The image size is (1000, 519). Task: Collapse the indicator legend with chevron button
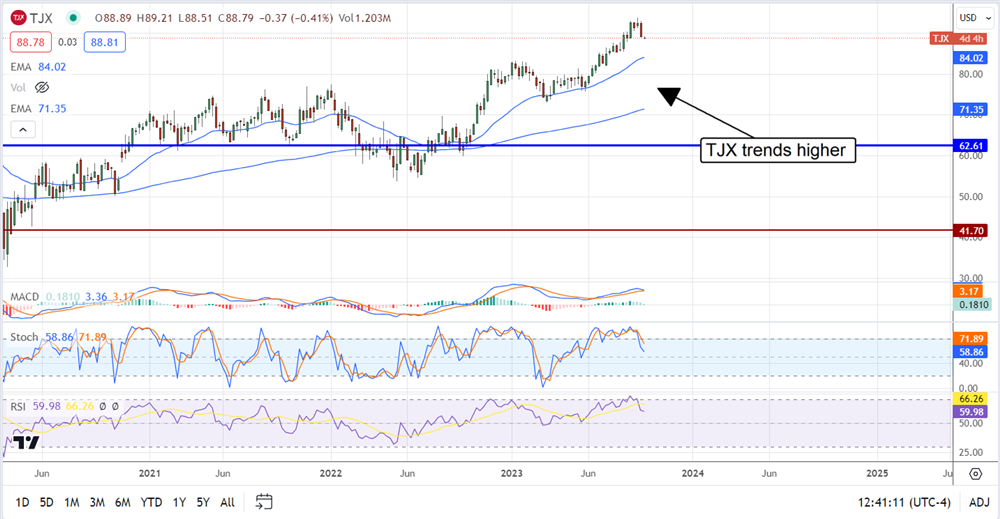(22, 129)
